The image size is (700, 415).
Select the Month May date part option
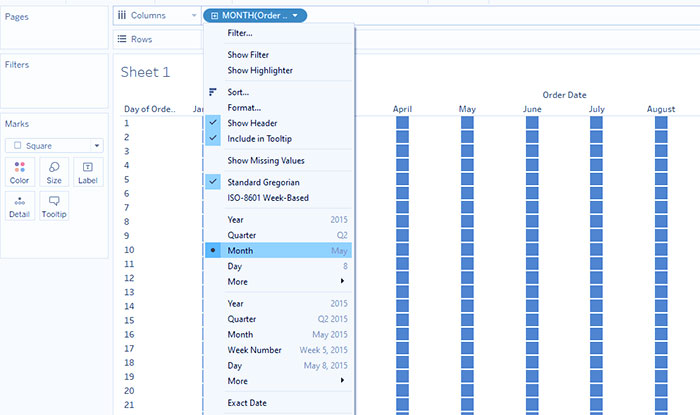click(279, 250)
